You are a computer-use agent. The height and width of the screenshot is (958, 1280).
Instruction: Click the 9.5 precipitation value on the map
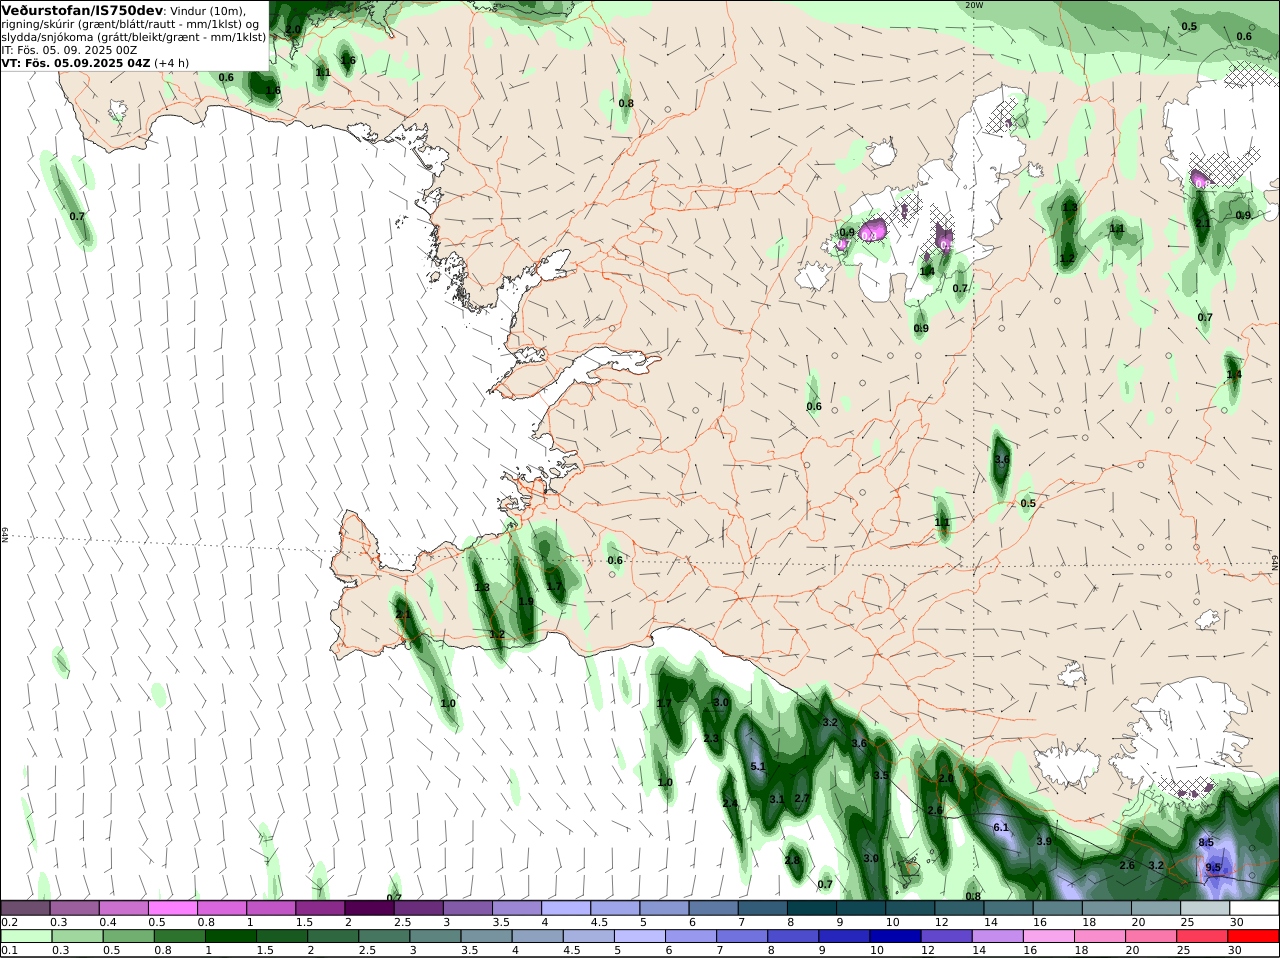1213,868
